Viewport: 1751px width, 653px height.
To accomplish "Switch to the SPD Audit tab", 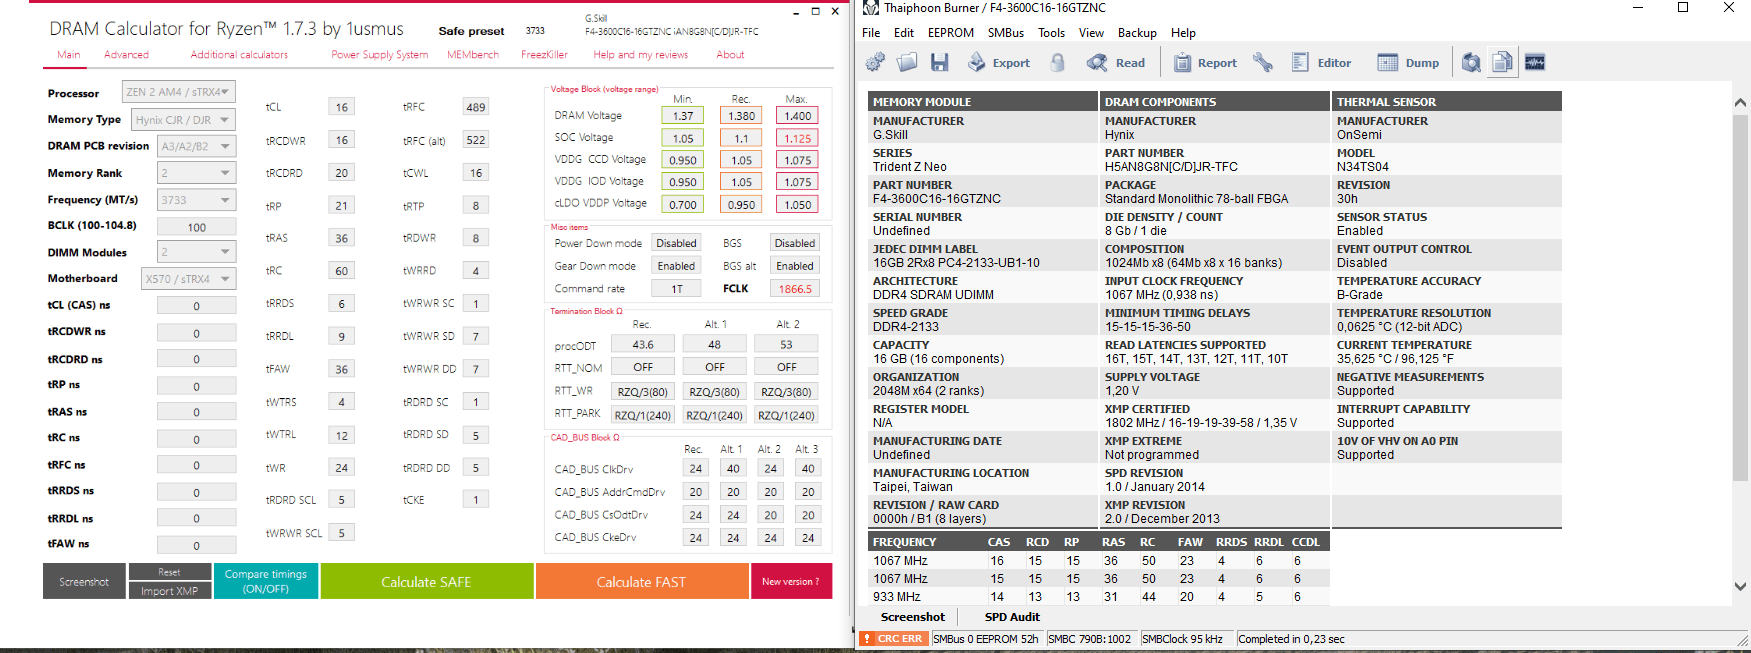I will [1012, 617].
